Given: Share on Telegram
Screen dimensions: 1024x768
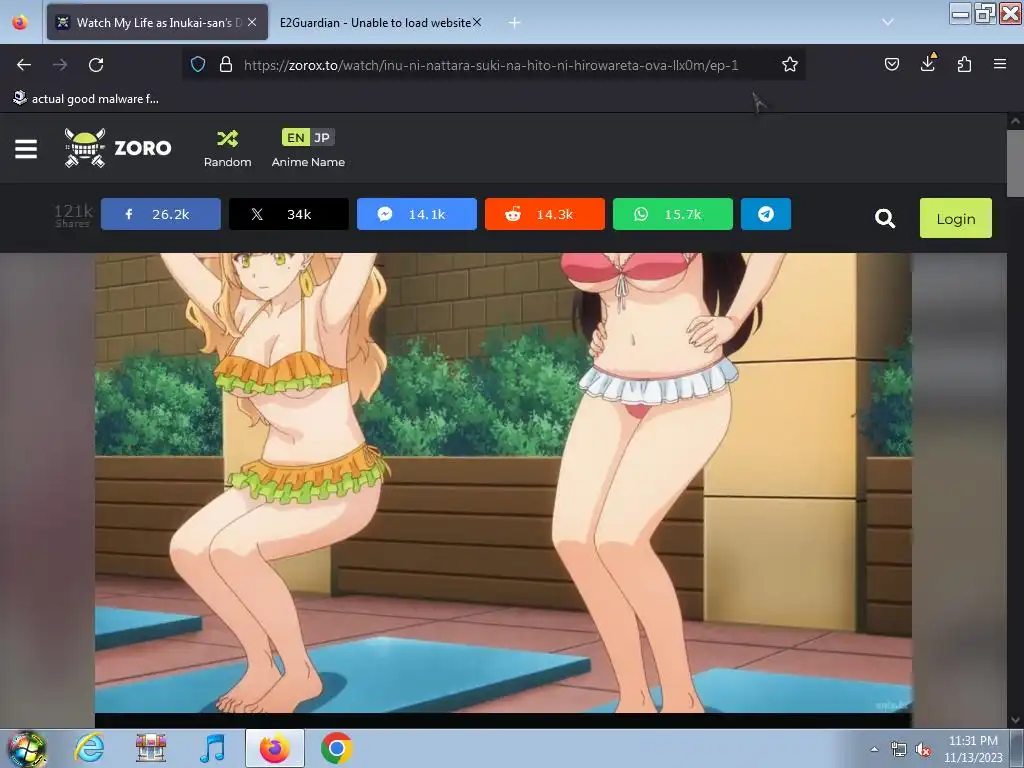Looking at the screenshot, I should tap(765, 214).
